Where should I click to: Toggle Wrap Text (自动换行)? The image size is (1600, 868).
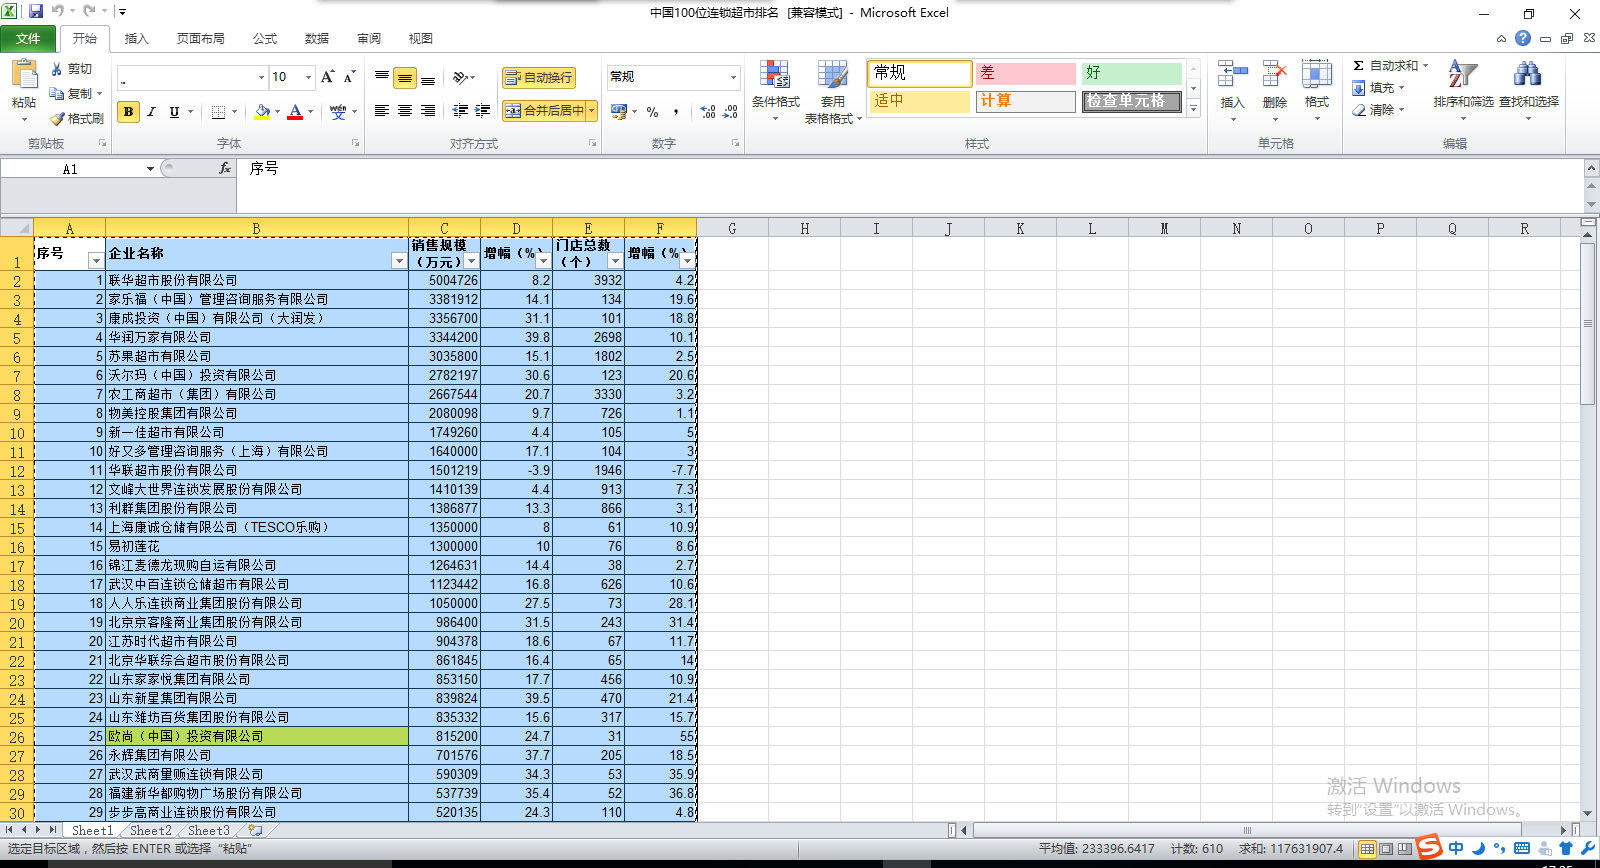539,77
